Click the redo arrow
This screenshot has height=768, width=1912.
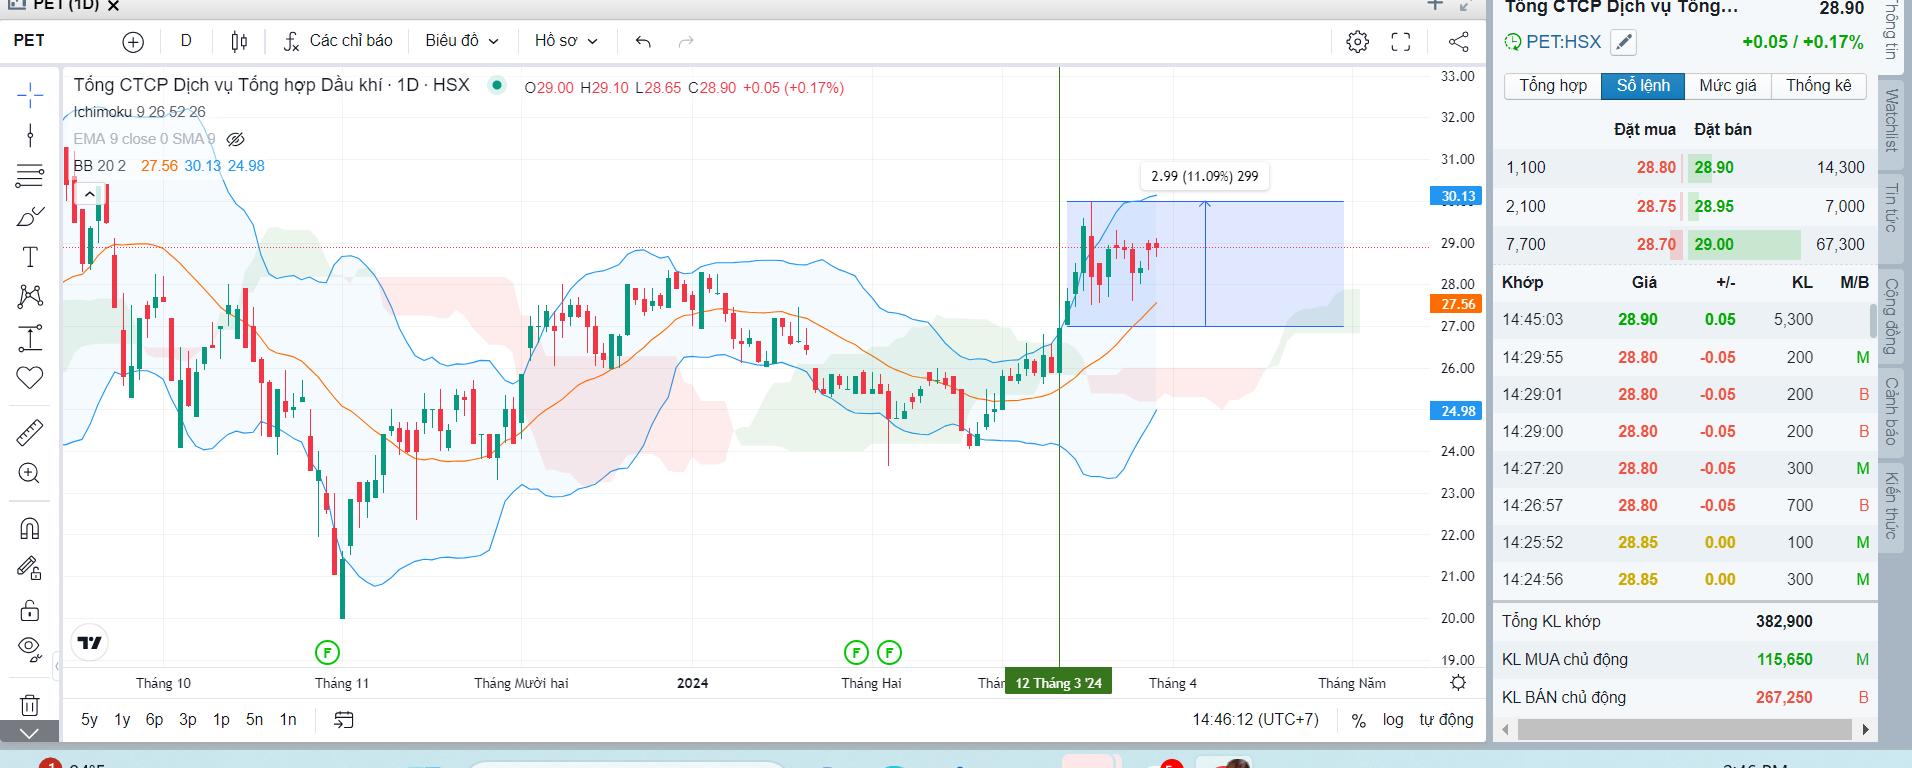click(x=686, y=41)
